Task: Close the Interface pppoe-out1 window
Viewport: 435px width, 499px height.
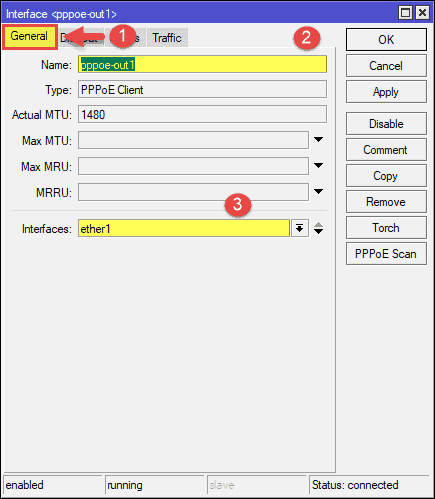Action: tap(422, 13)
